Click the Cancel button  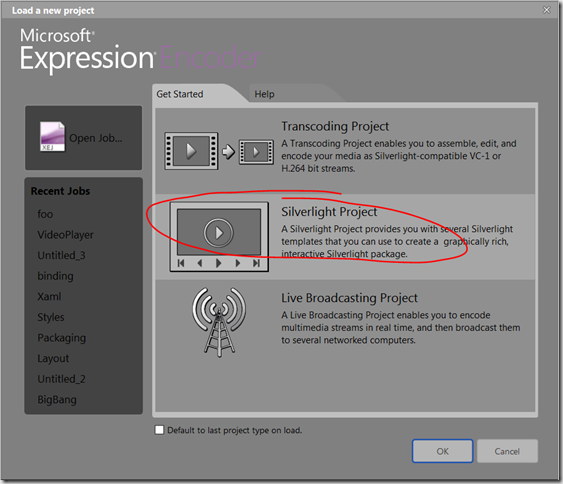tap(507, 451)
